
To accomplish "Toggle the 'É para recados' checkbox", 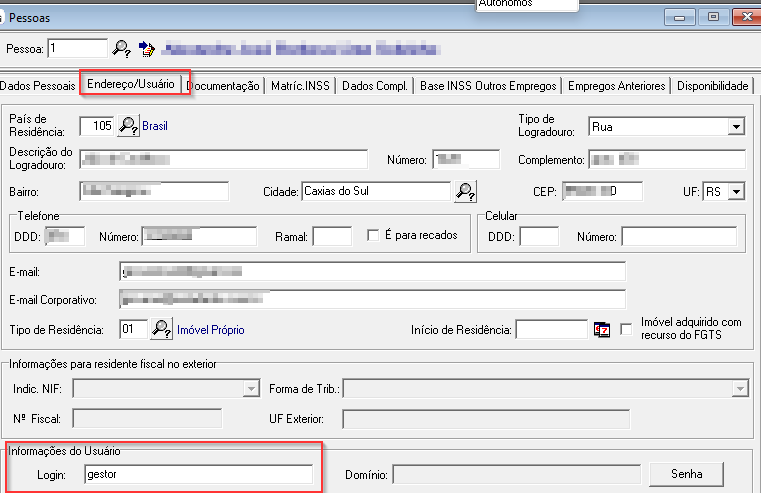I will coord(374,236).
